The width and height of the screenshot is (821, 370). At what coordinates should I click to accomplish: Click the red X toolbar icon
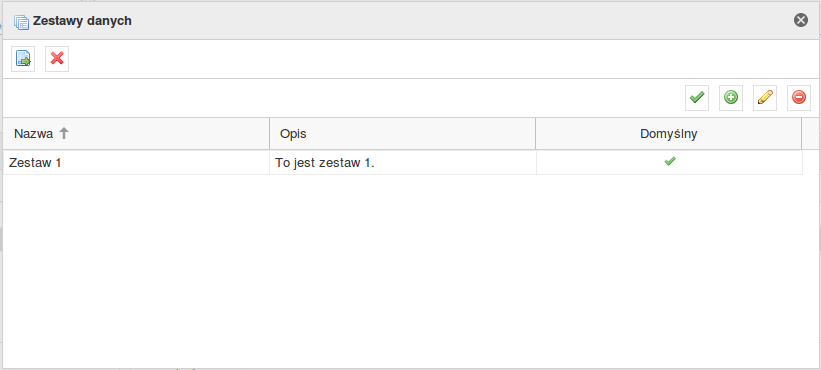click(x=57, y=59)
